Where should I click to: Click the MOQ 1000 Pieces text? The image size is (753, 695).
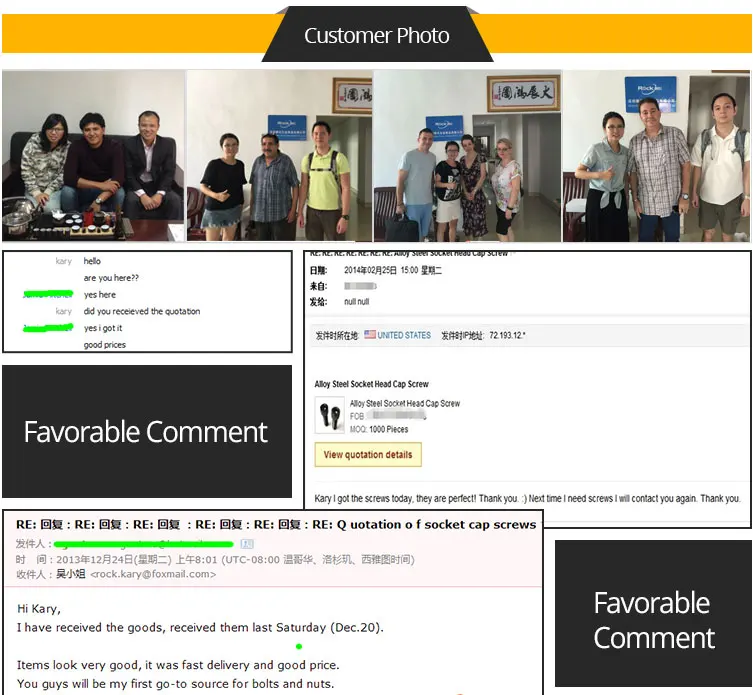[x=379, y=428]
